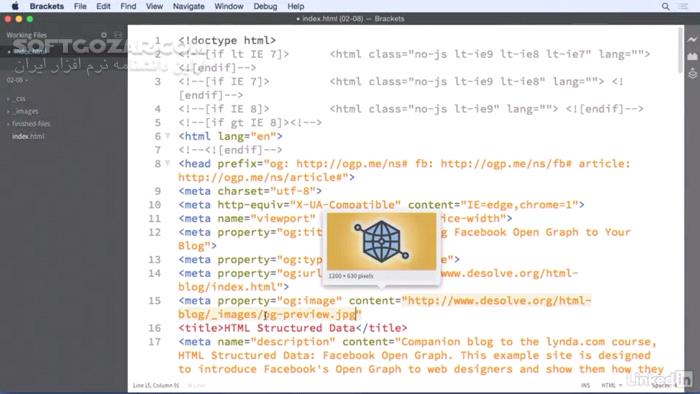Collapse code fold at line 6

tap(168, 136)
